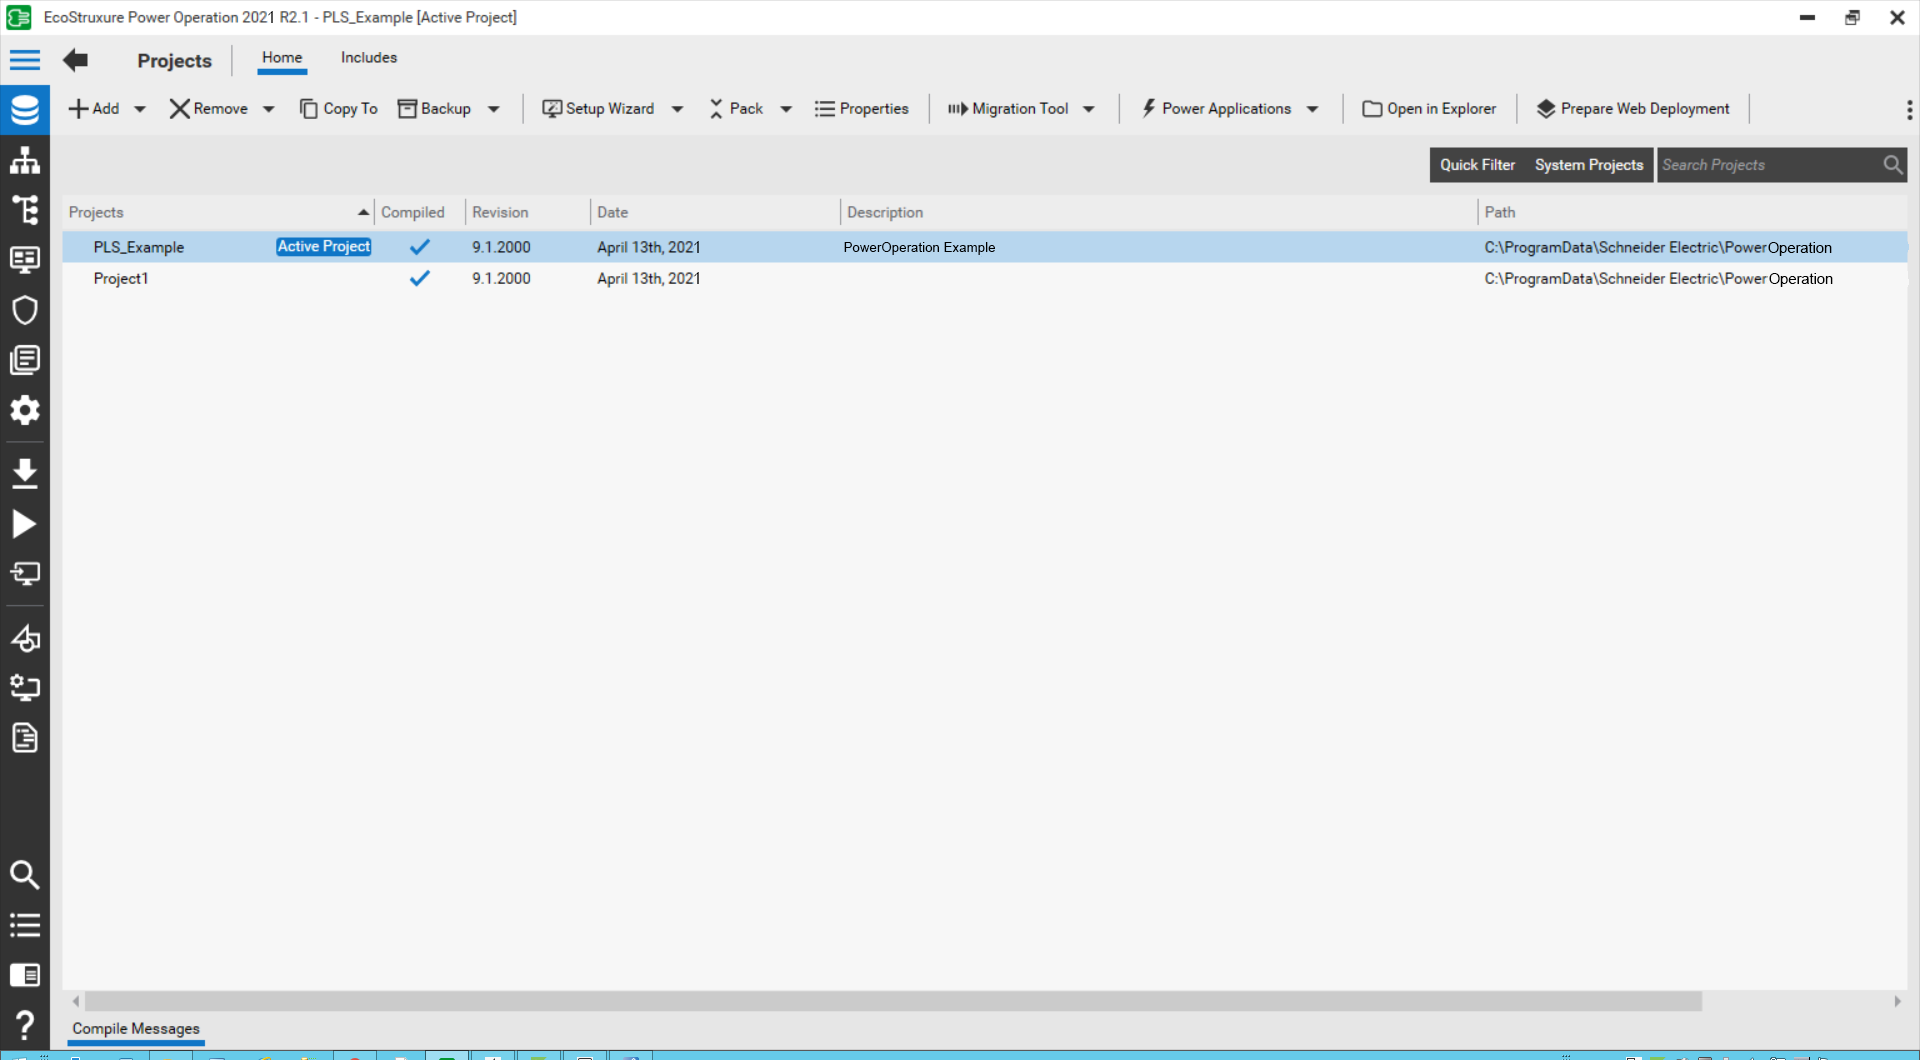This screenshot has height=1060, width=1920.
Task: Click Power Applications toolbar button
Action: click(x=1216, y=109)
